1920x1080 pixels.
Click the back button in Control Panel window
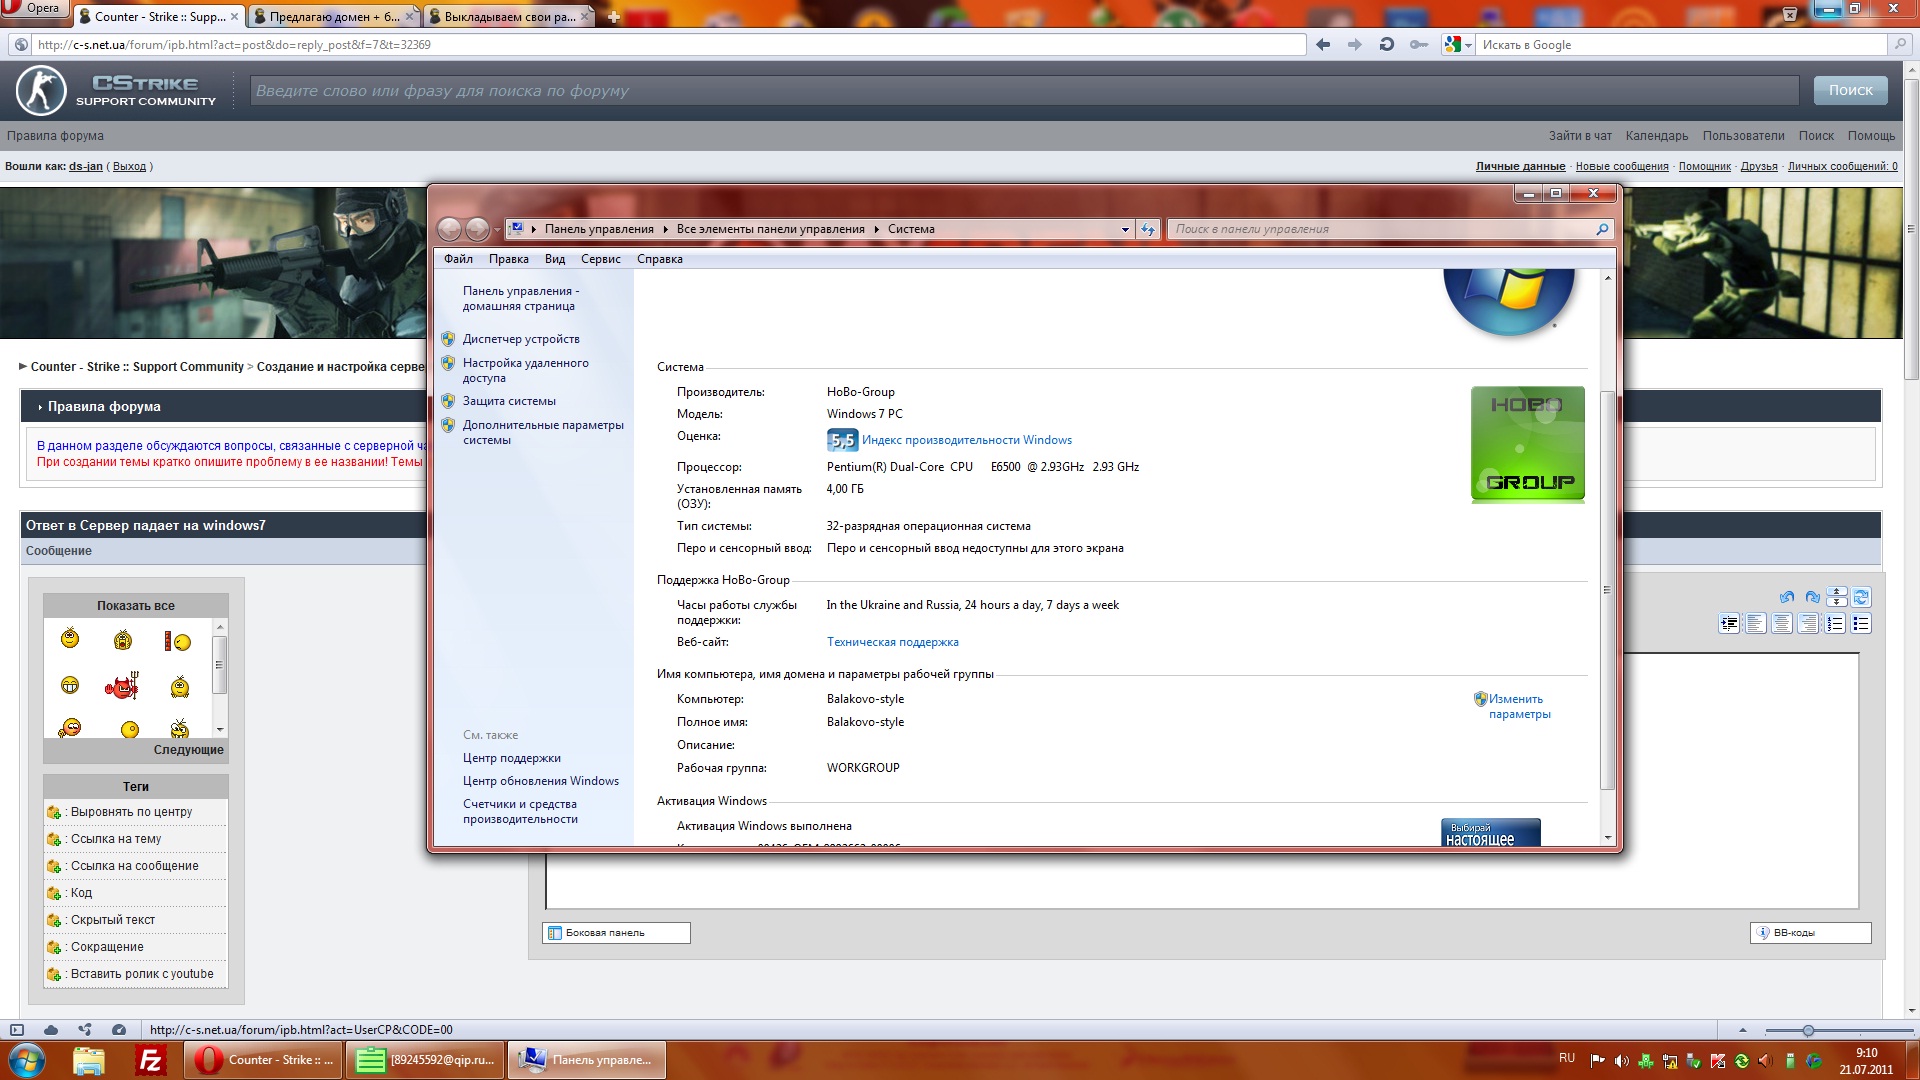coord(450,230)
